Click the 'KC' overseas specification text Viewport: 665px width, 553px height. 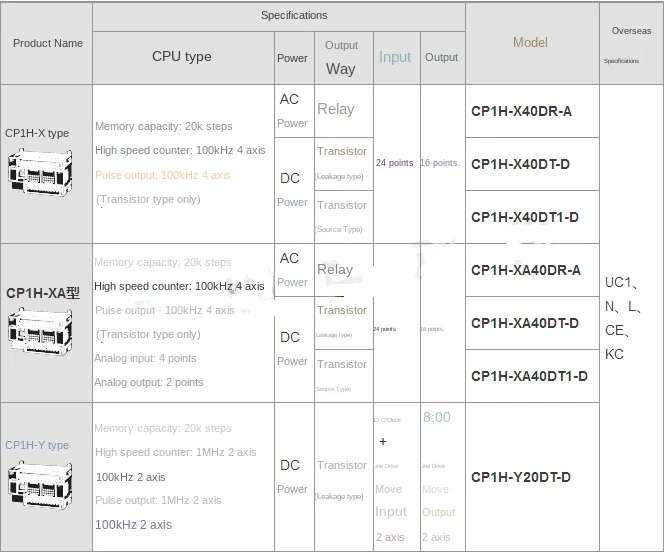pos(614,354)
